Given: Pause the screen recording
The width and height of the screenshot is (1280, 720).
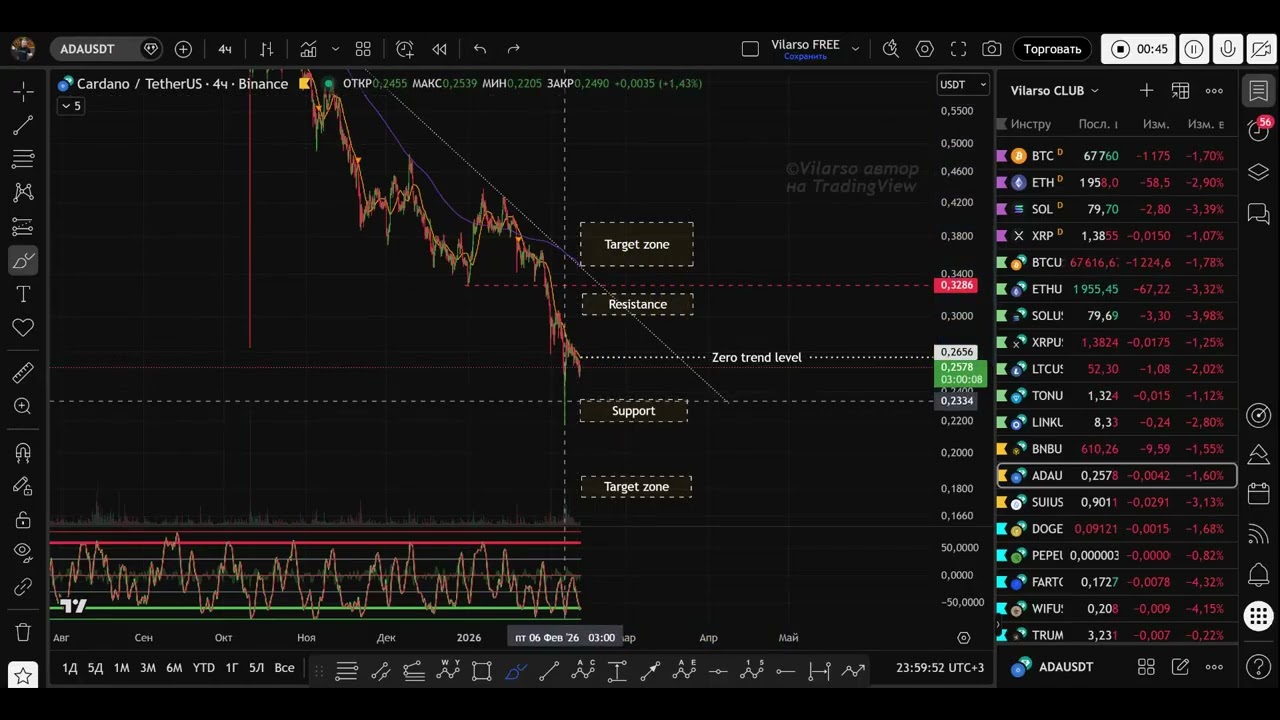Looking at the screenshot, I should (x=1193, y=49).
